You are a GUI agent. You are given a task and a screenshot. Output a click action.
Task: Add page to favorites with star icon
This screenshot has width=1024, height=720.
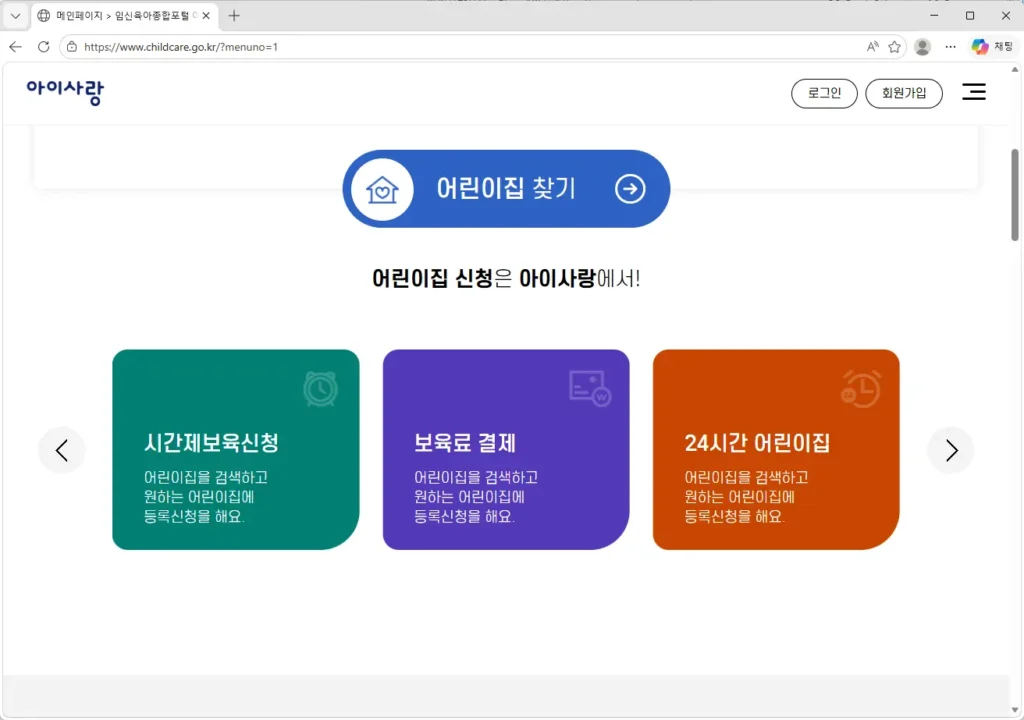[x=895, y=47]
